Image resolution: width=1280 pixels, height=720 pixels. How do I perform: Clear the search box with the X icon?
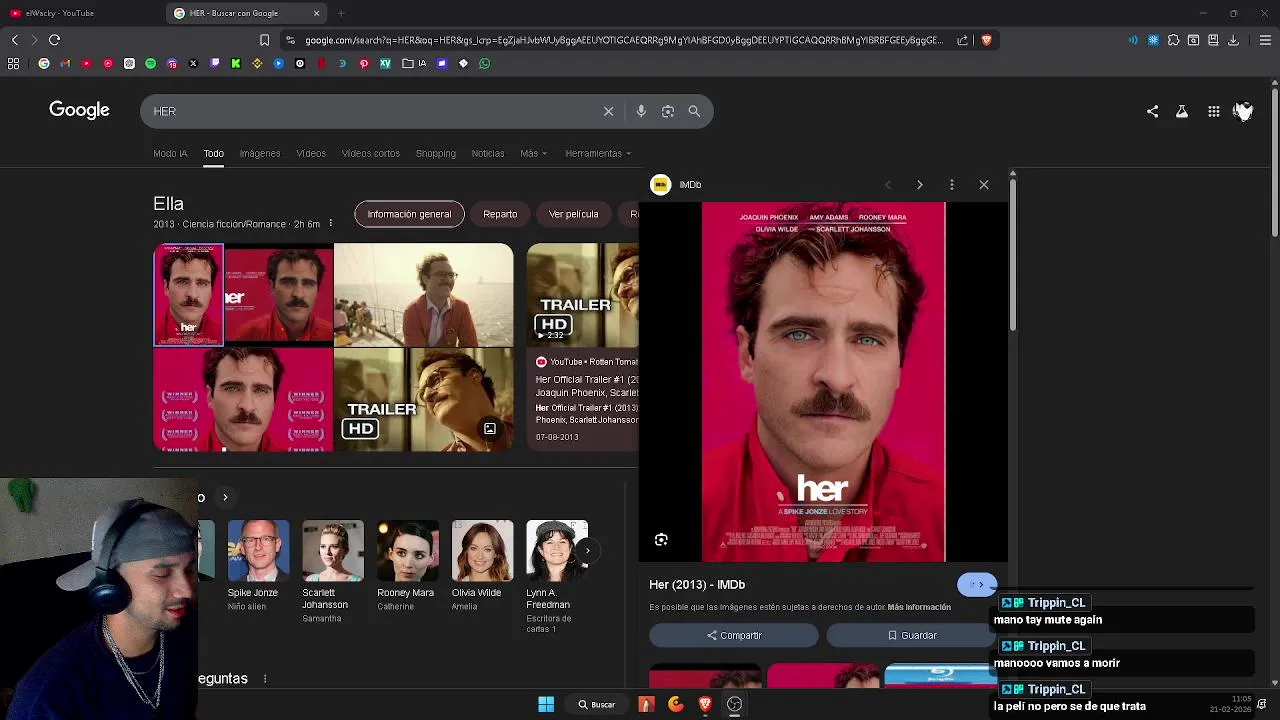608,111
